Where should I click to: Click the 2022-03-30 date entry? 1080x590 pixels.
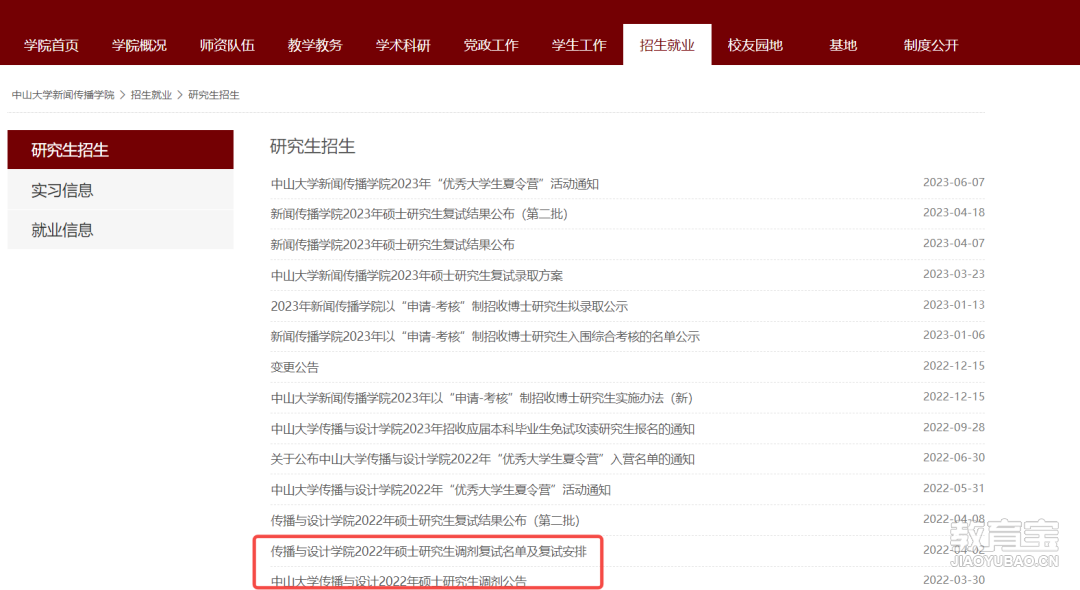(954, 580)
